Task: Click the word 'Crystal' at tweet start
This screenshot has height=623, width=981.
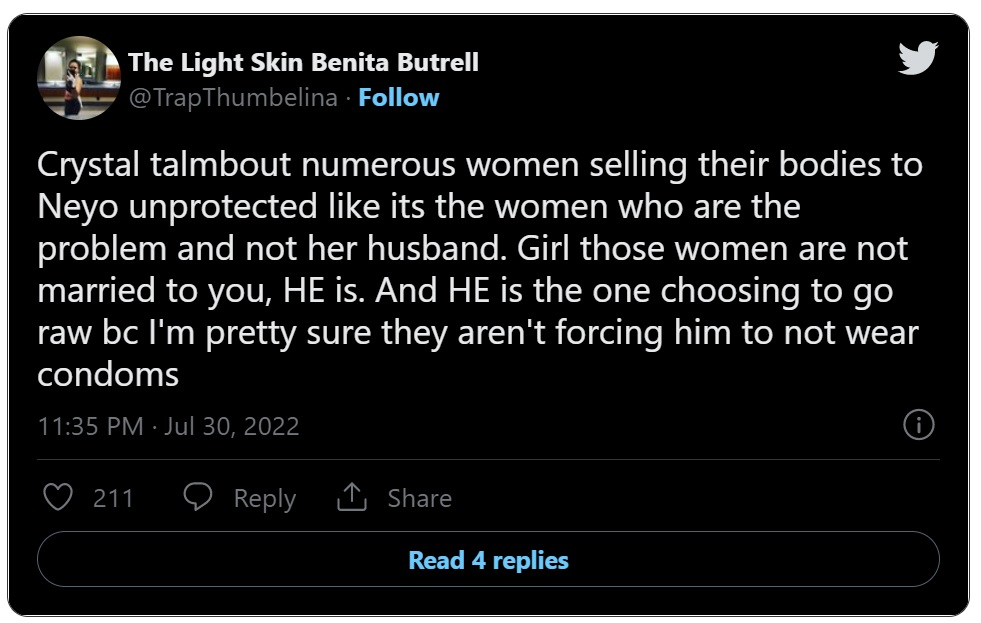Action: pyautogui.click(x=88, y=166)
